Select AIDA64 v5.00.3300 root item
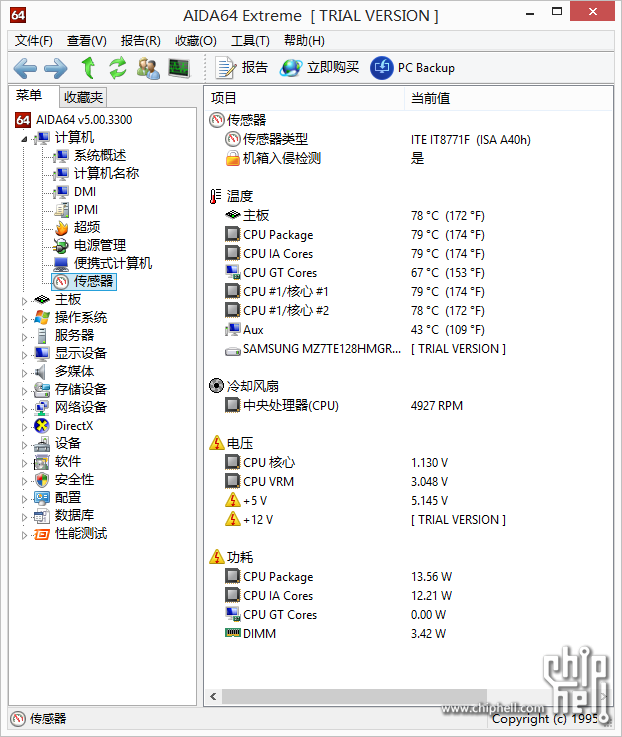 (x=74, y=120)
